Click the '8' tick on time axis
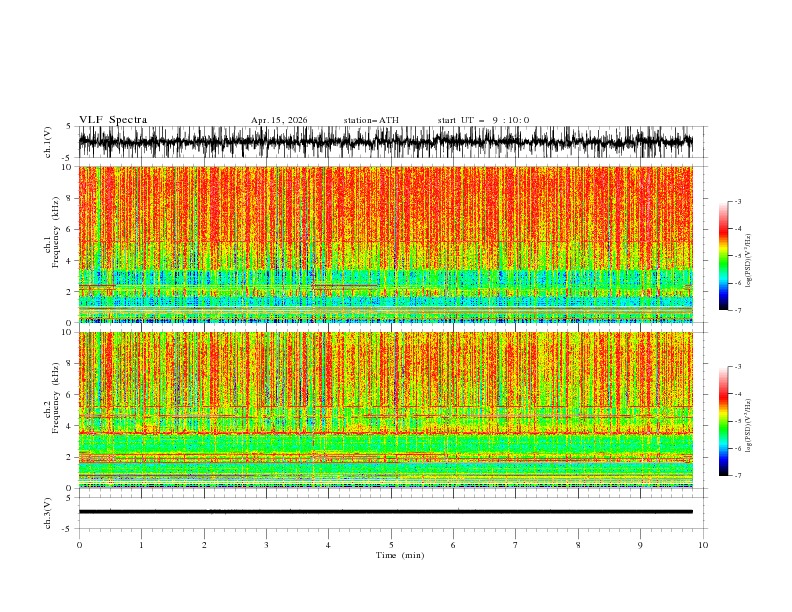Image resolution: width=792 pixels, height=612 pixels. click(x=578, y=545)
